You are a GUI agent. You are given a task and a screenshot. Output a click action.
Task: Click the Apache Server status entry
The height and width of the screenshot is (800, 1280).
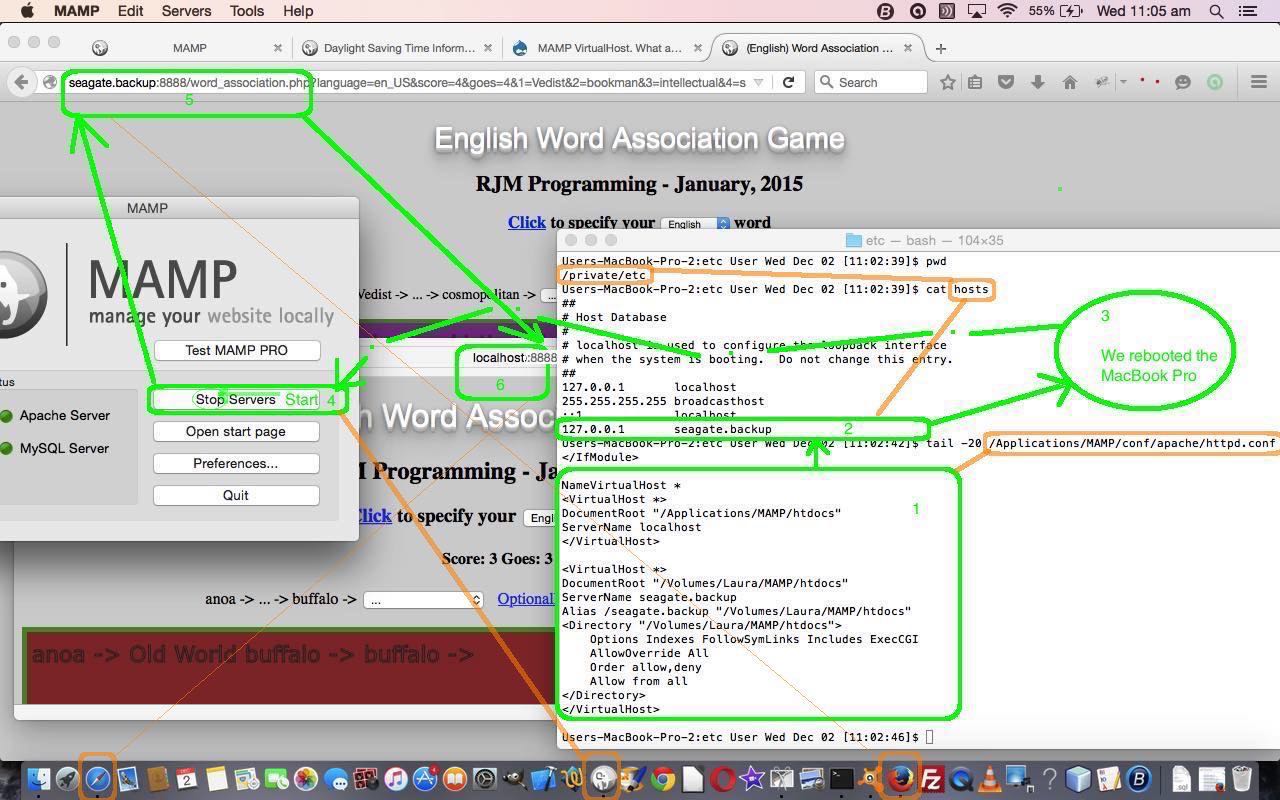click(x=55, y=415)
